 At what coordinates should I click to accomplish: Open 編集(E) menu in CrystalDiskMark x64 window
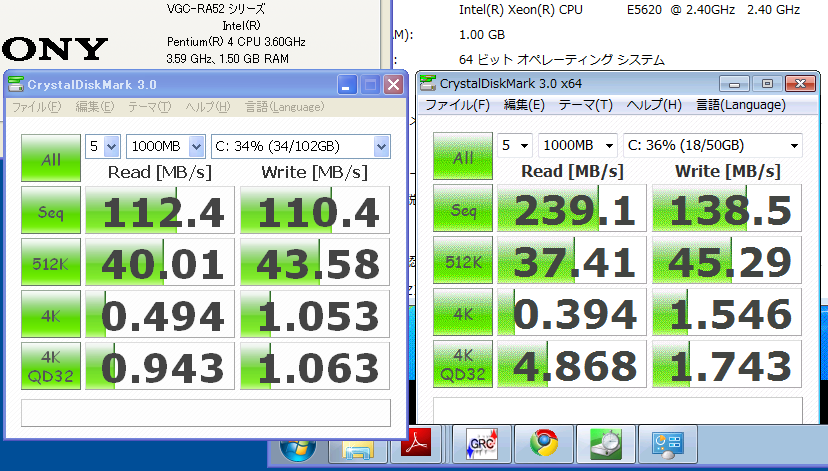[524, 105]
